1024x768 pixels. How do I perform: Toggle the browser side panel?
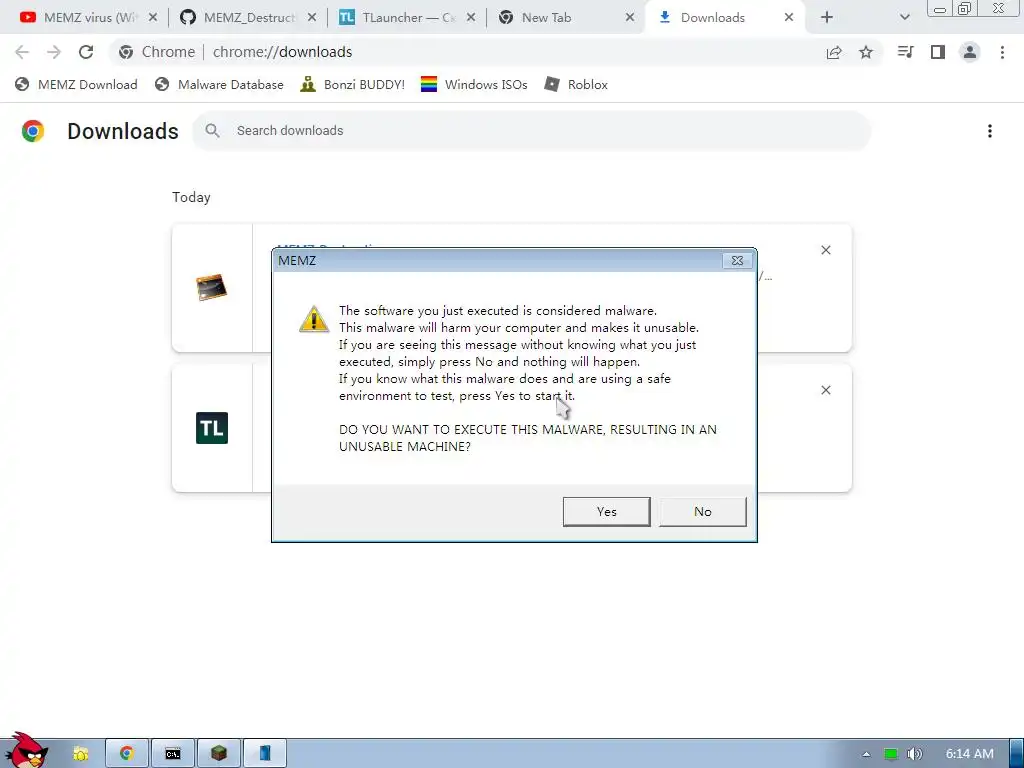[x=938, y=52]
